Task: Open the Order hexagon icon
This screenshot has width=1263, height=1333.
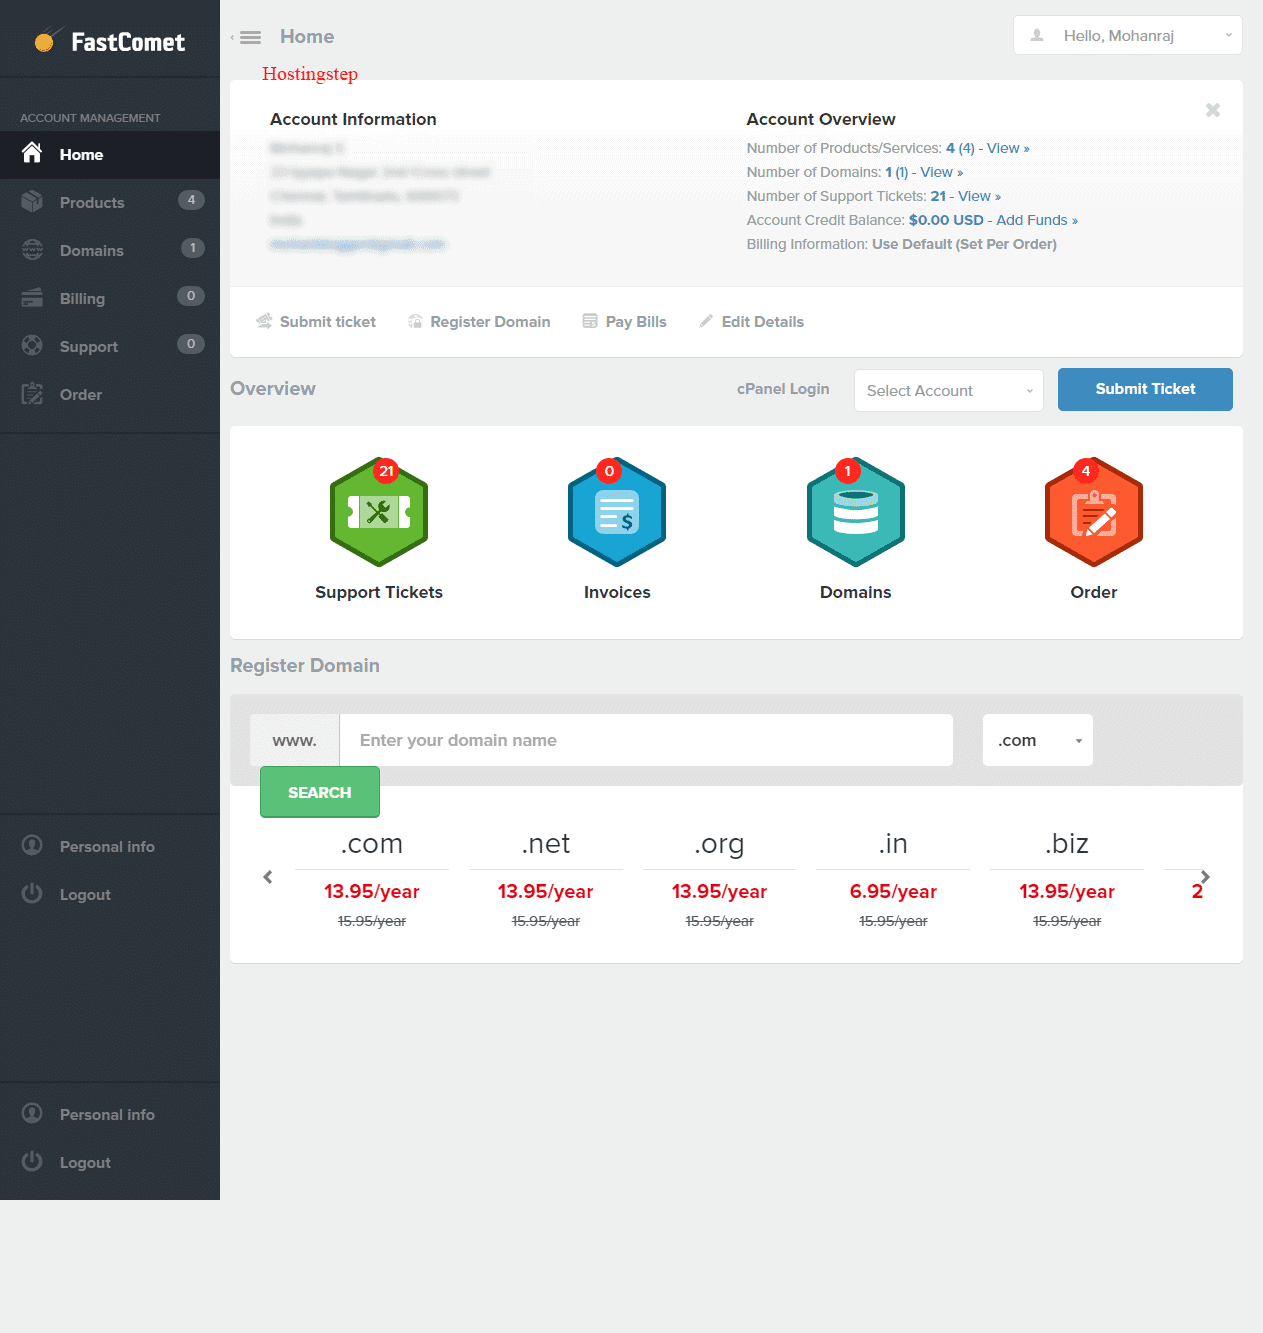Action: (1094, 512)
